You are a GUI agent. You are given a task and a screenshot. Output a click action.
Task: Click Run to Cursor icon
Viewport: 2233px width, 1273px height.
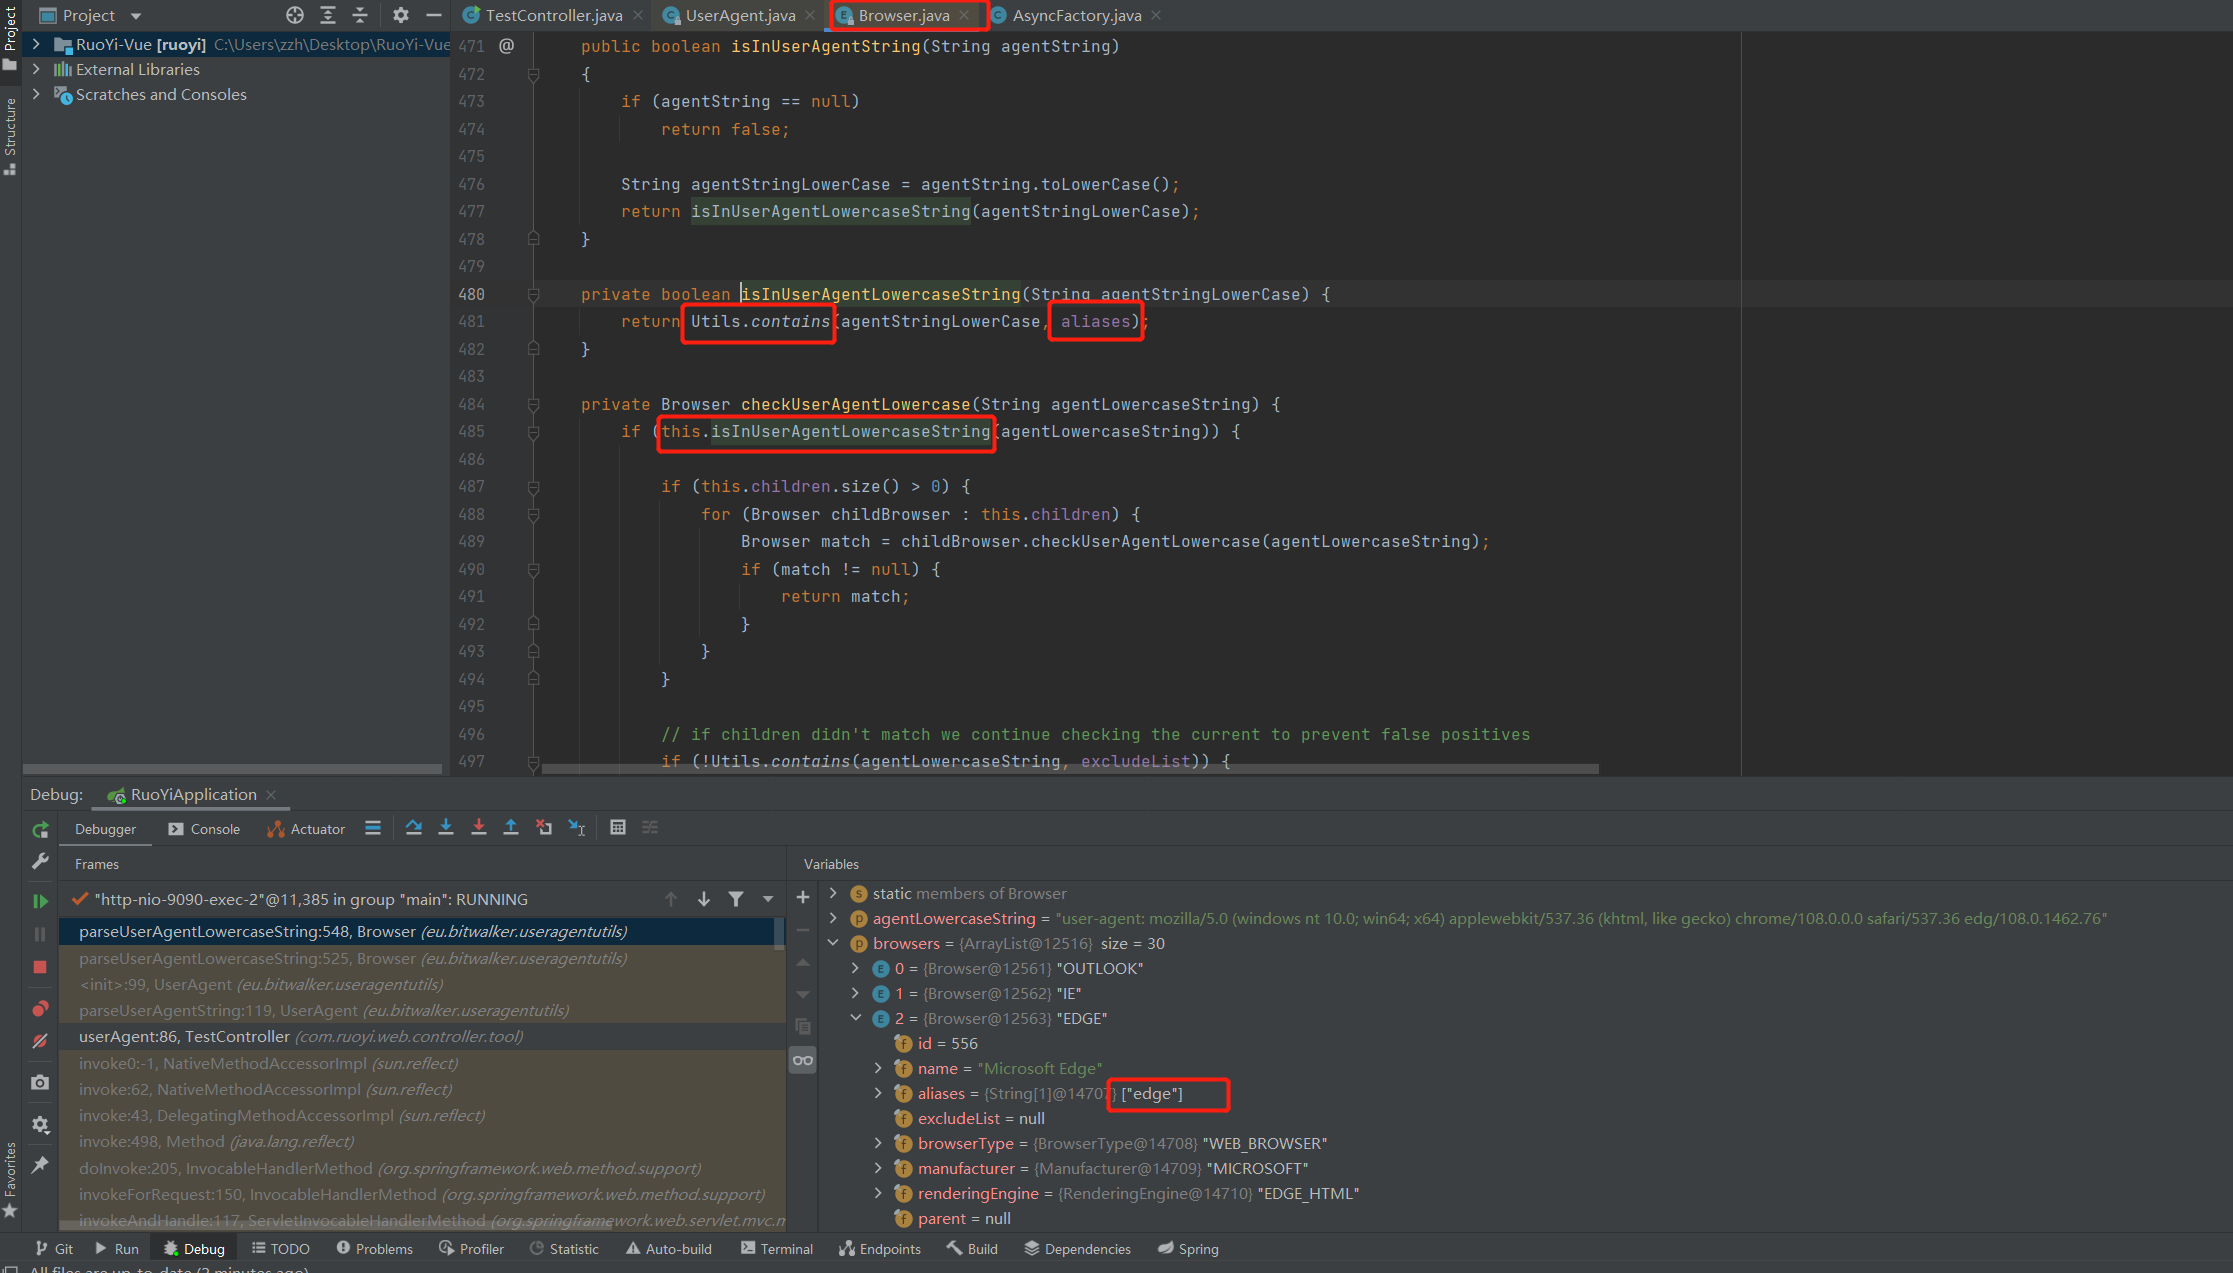coord(577,828)
